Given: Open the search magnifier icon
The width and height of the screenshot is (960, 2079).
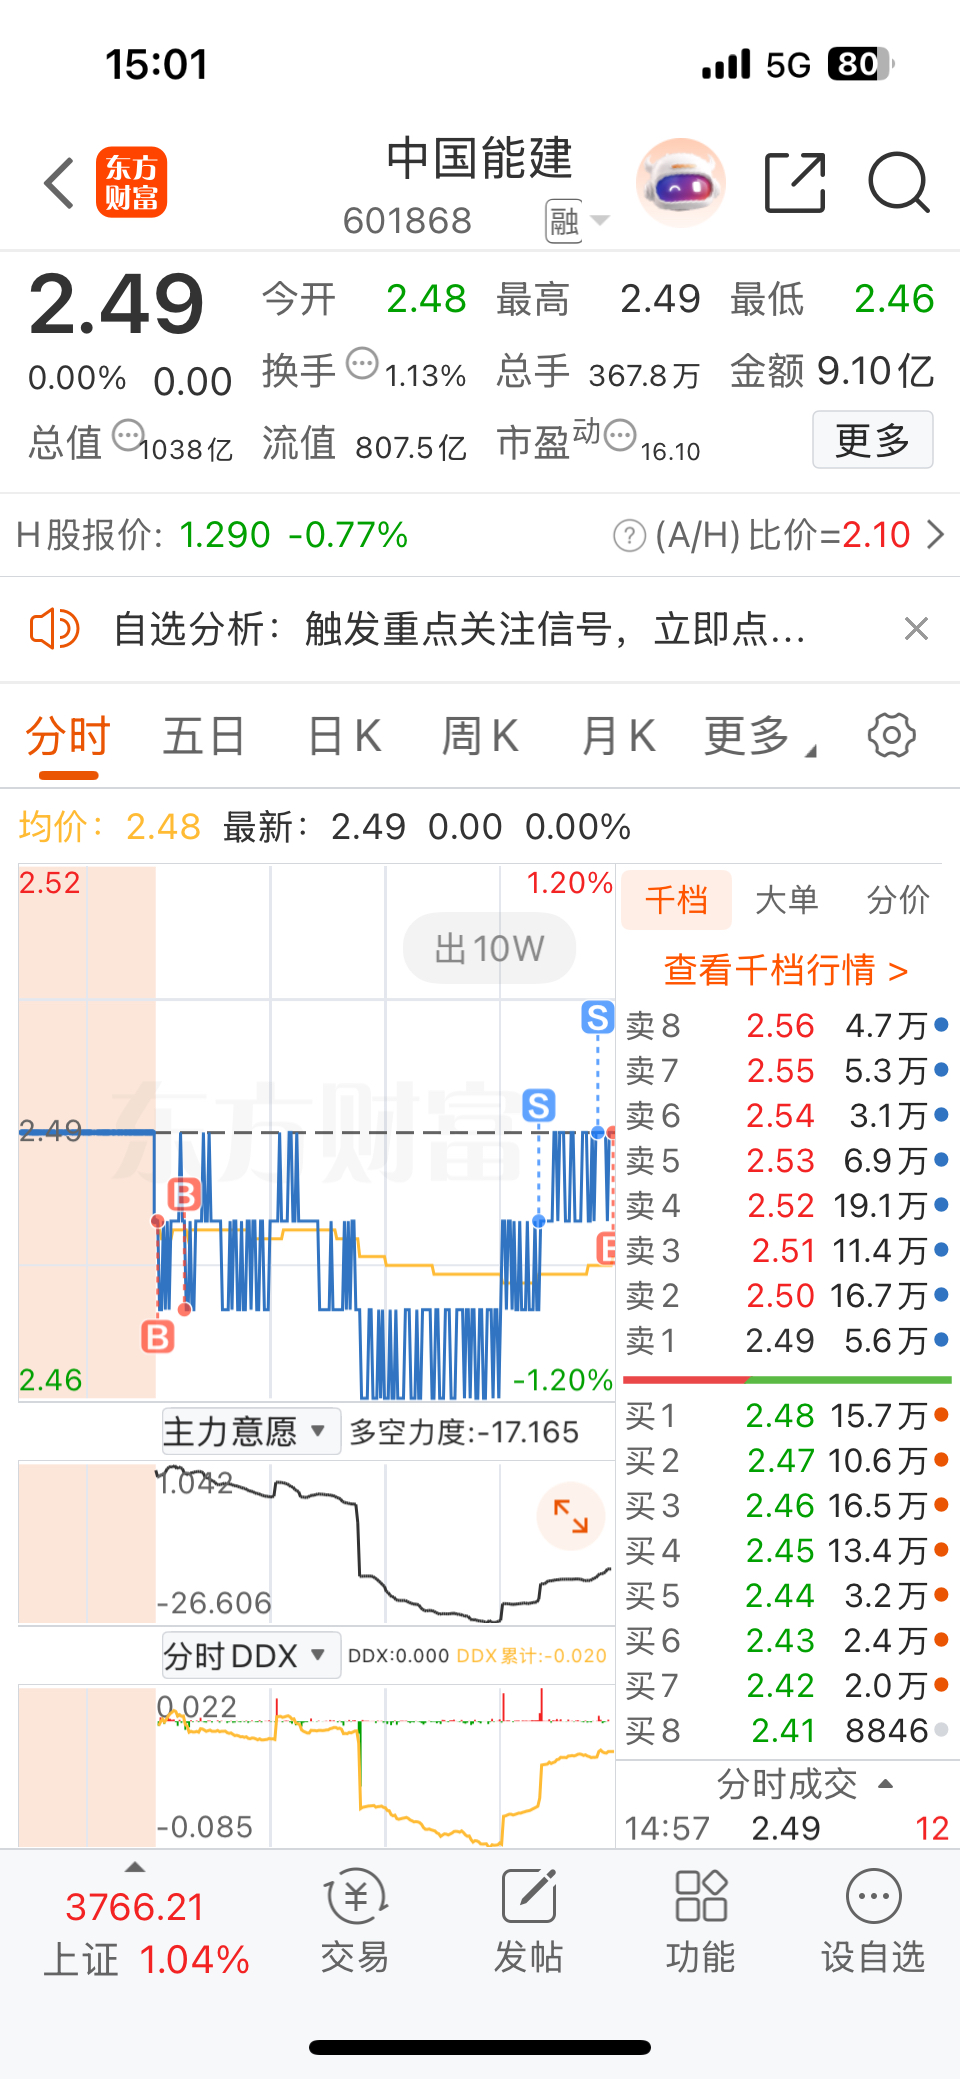Looking at the screenshot, I should 898,183.
